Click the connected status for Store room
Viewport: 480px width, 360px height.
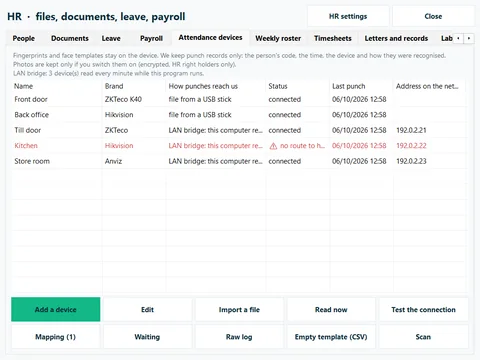click(x=285, y=161)
